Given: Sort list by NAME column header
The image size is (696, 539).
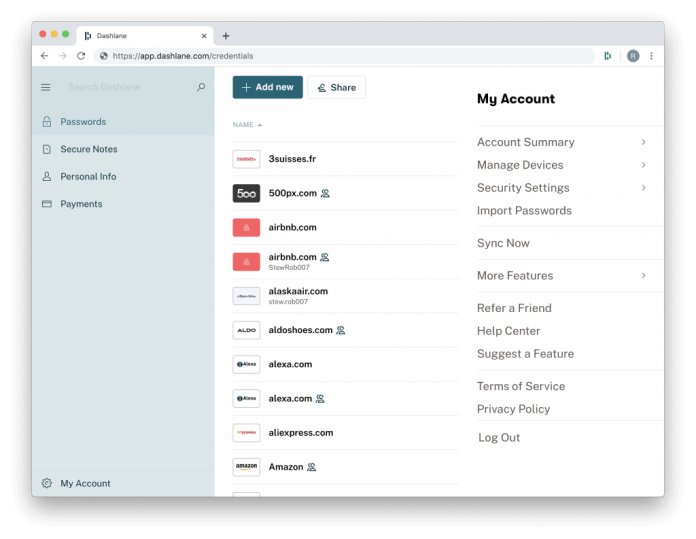Looking at the screenshot, I should pos(247,125).
